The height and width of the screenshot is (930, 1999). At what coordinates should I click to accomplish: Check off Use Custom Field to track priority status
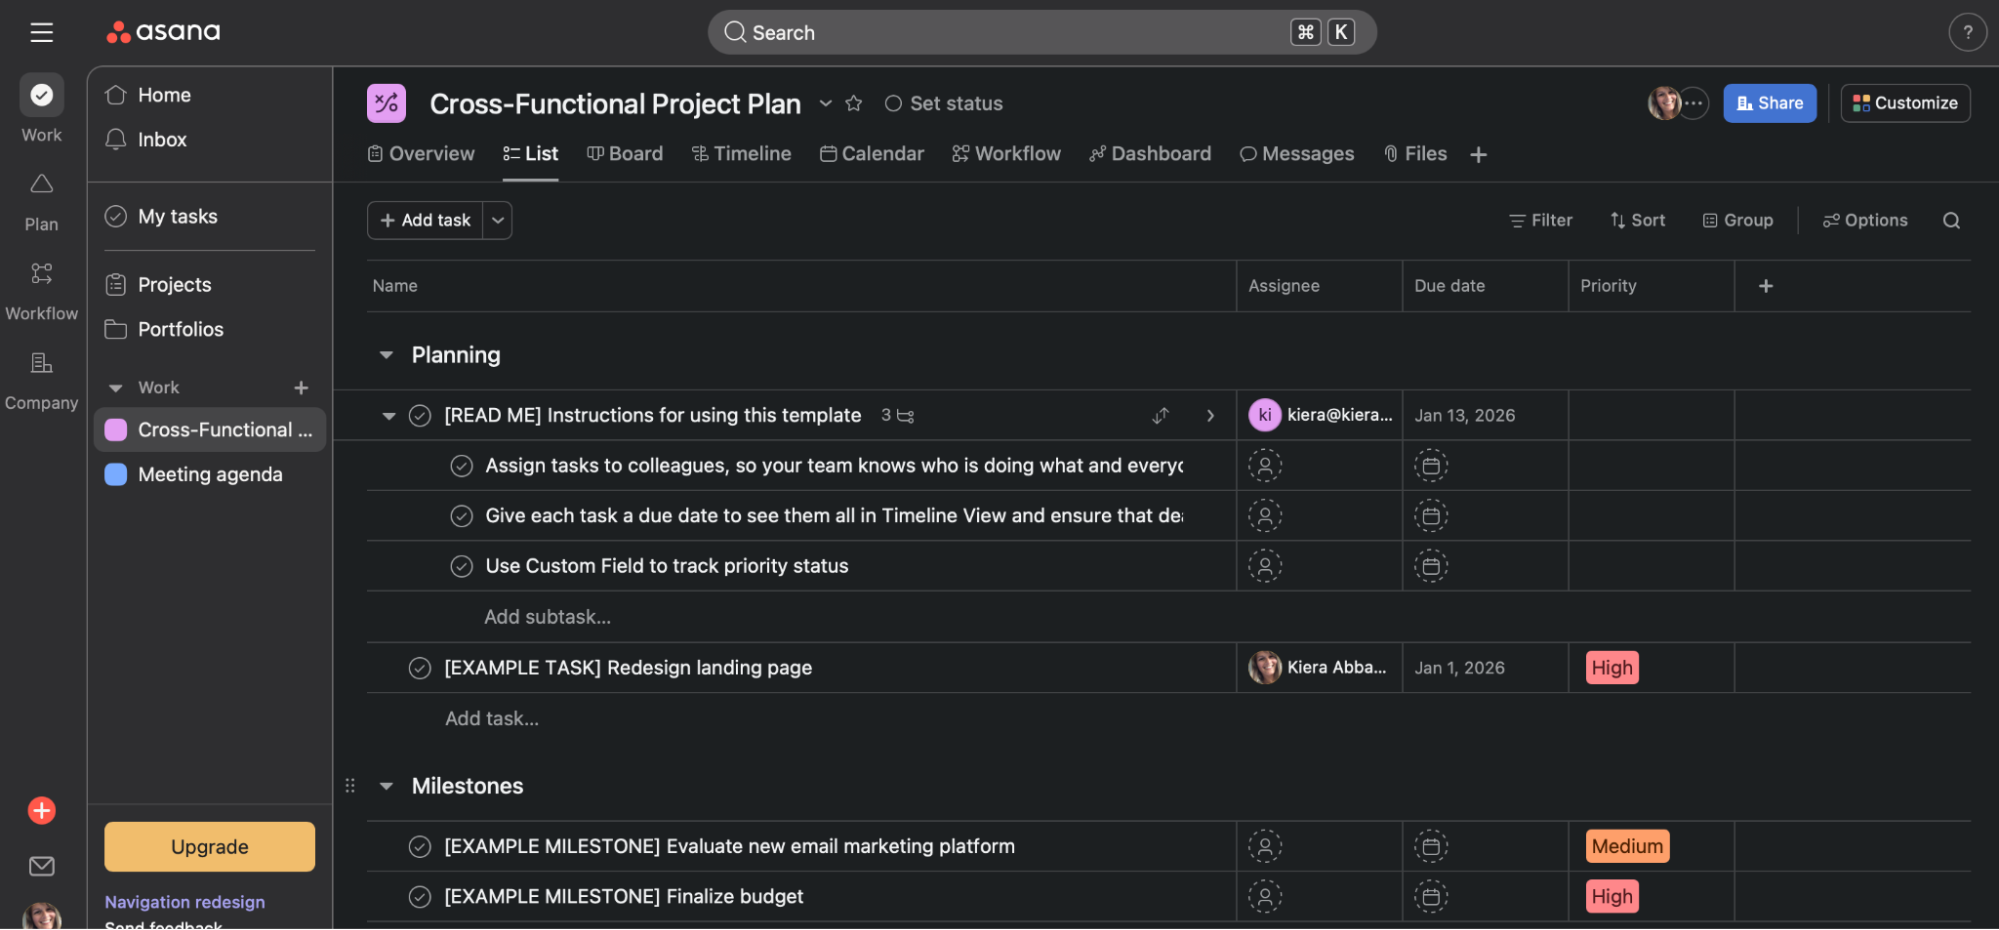[x=462, y=565]
